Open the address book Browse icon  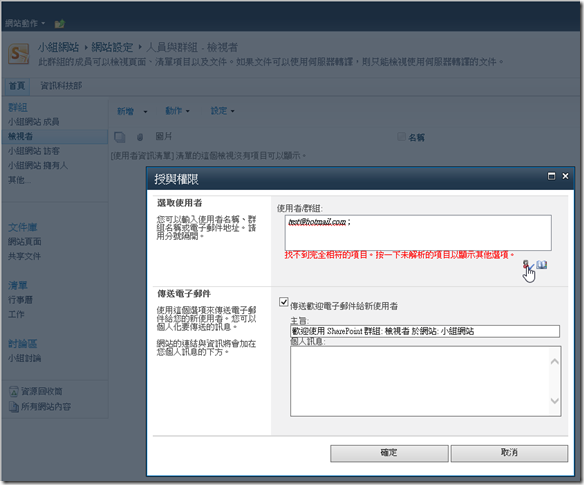coord(542,265)
